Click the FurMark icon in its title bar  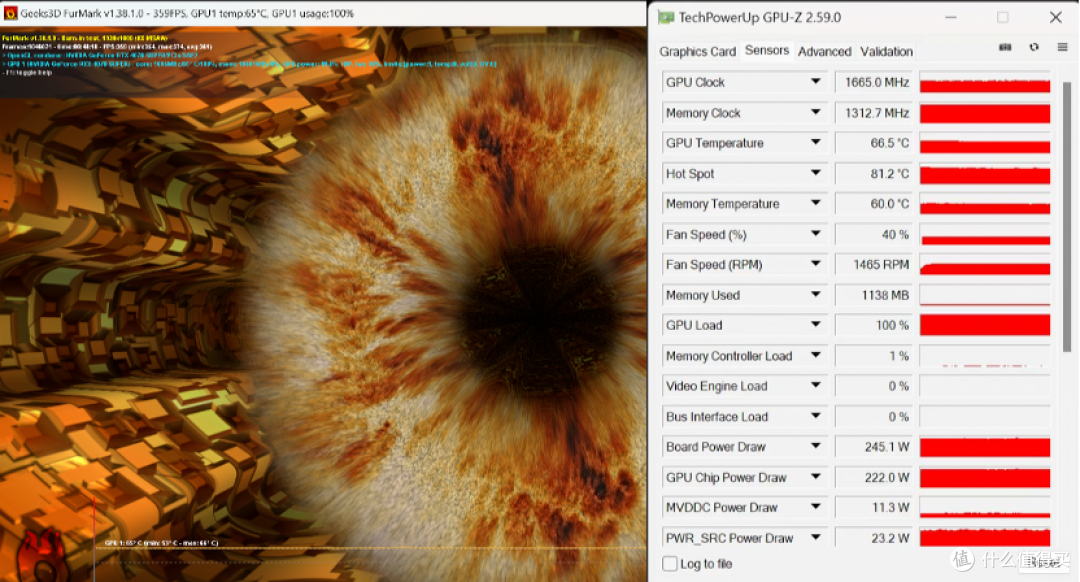[11, 13]
